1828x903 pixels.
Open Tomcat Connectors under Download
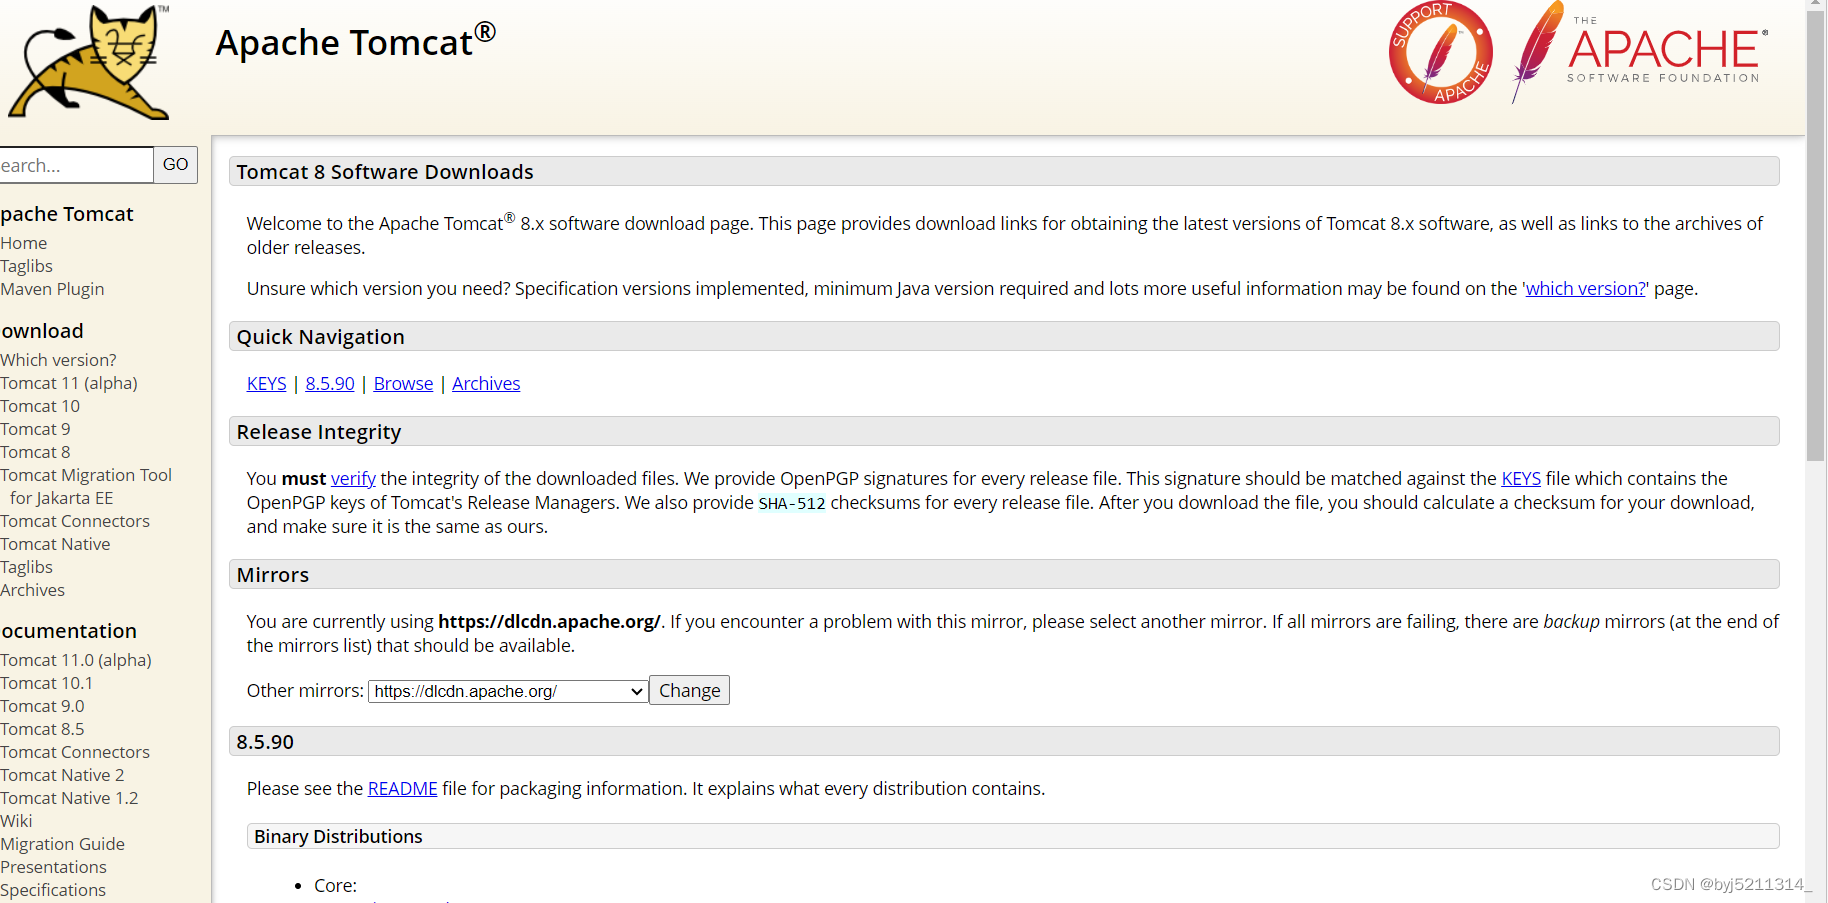pyautogui.click(x=75, y=521)
